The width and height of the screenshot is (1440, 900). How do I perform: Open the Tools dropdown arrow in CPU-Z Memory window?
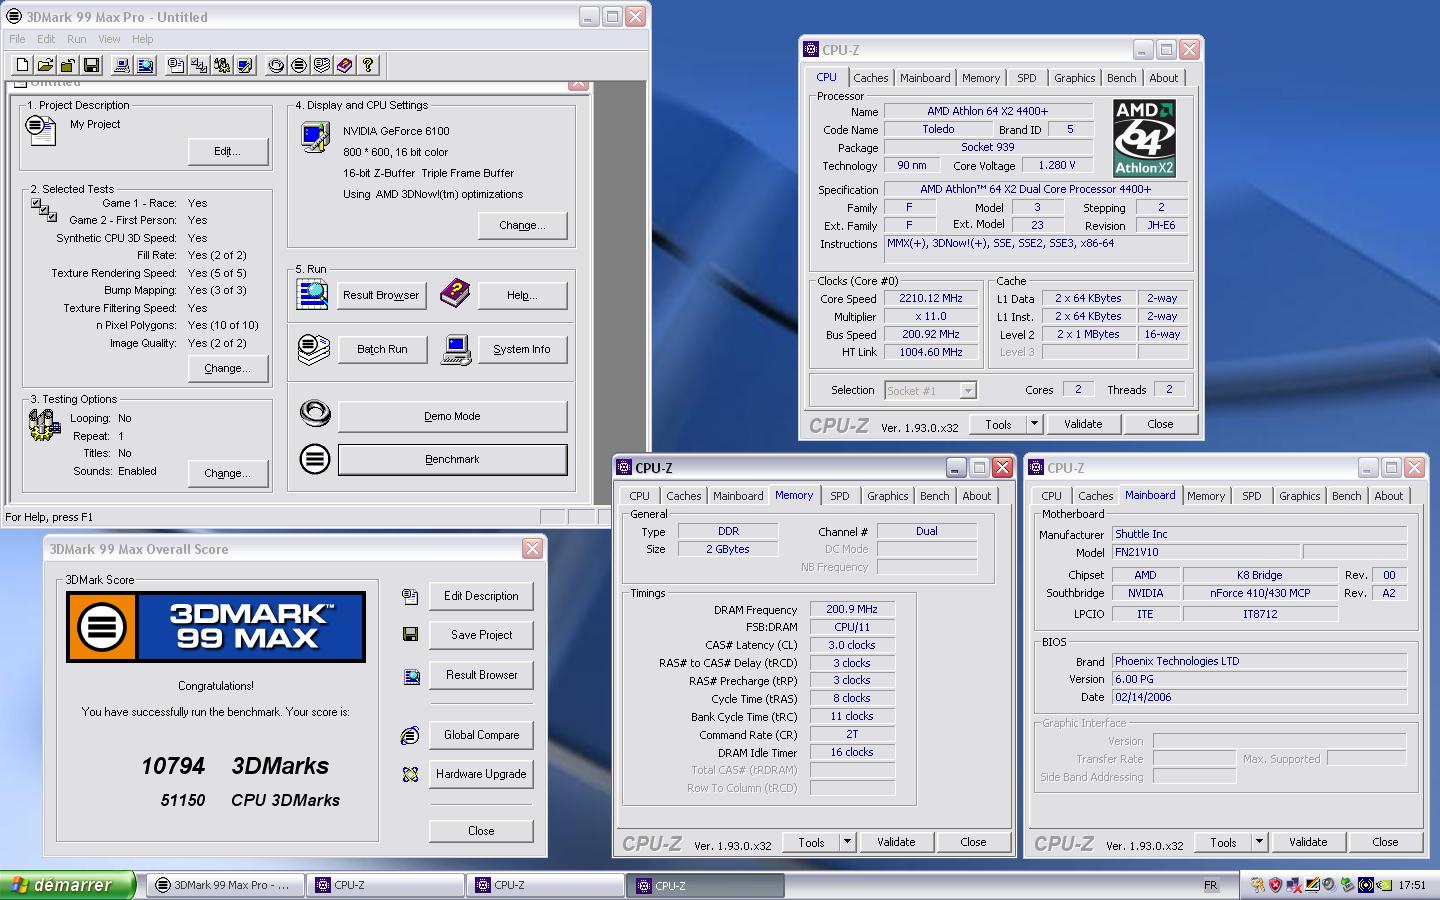pos(847,842)
